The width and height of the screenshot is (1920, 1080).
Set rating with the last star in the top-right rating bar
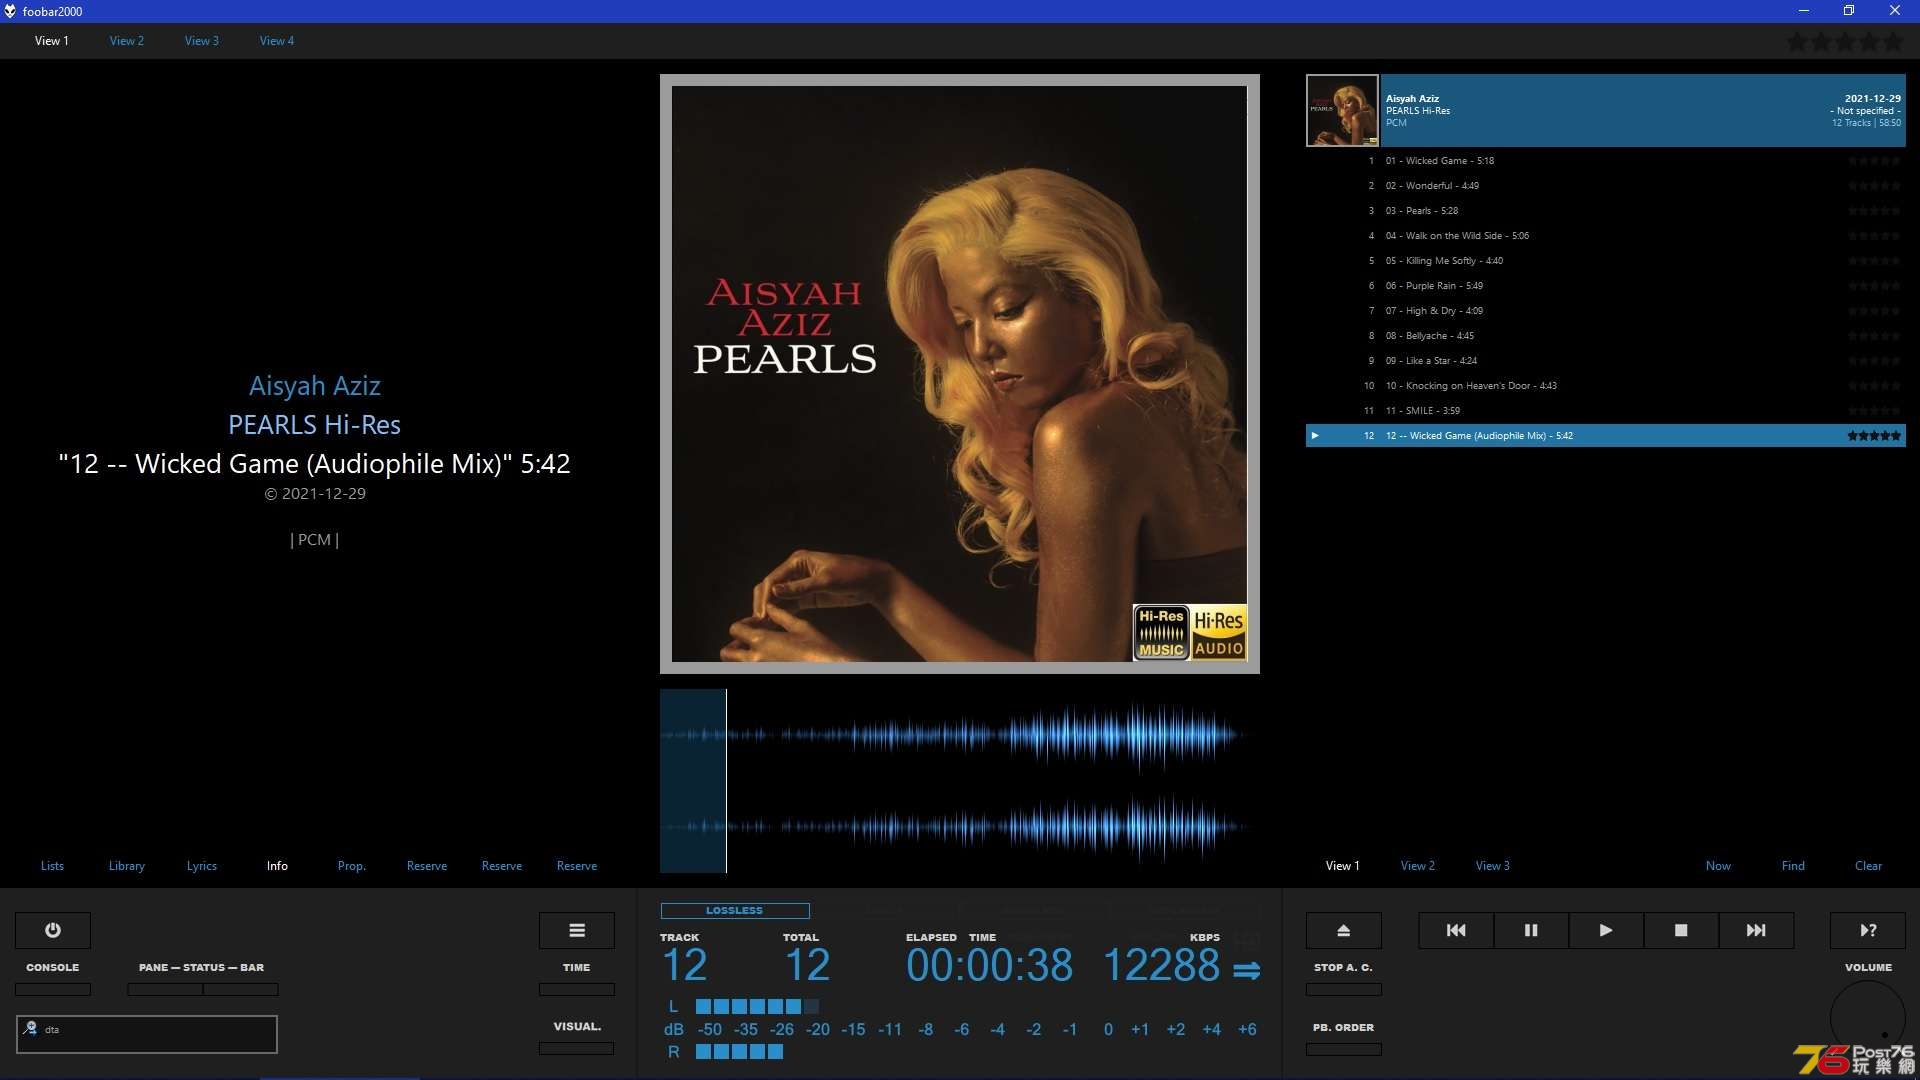(x=1893, y=42)
